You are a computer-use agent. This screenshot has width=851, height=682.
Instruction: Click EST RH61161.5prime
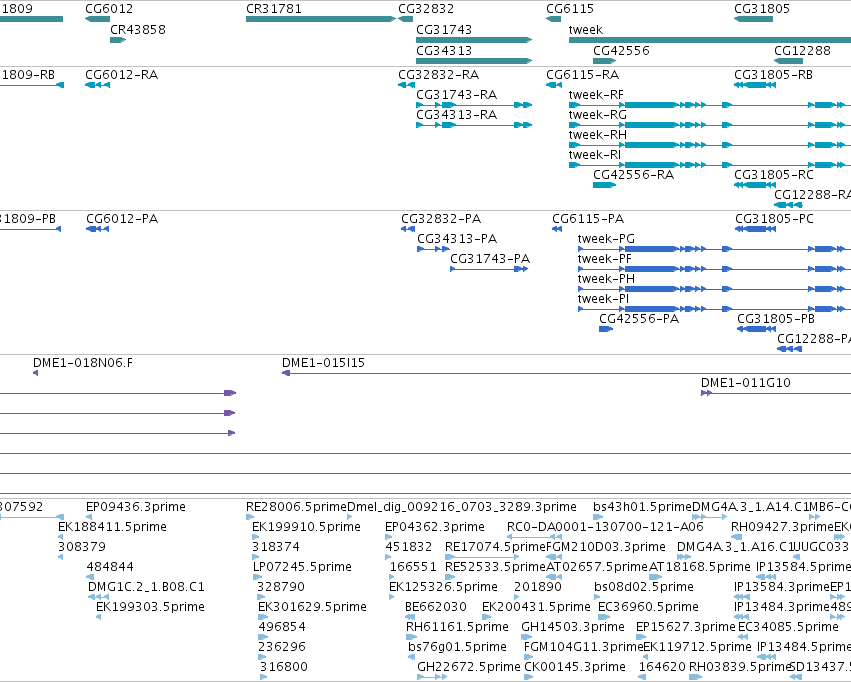coord(410,637)
